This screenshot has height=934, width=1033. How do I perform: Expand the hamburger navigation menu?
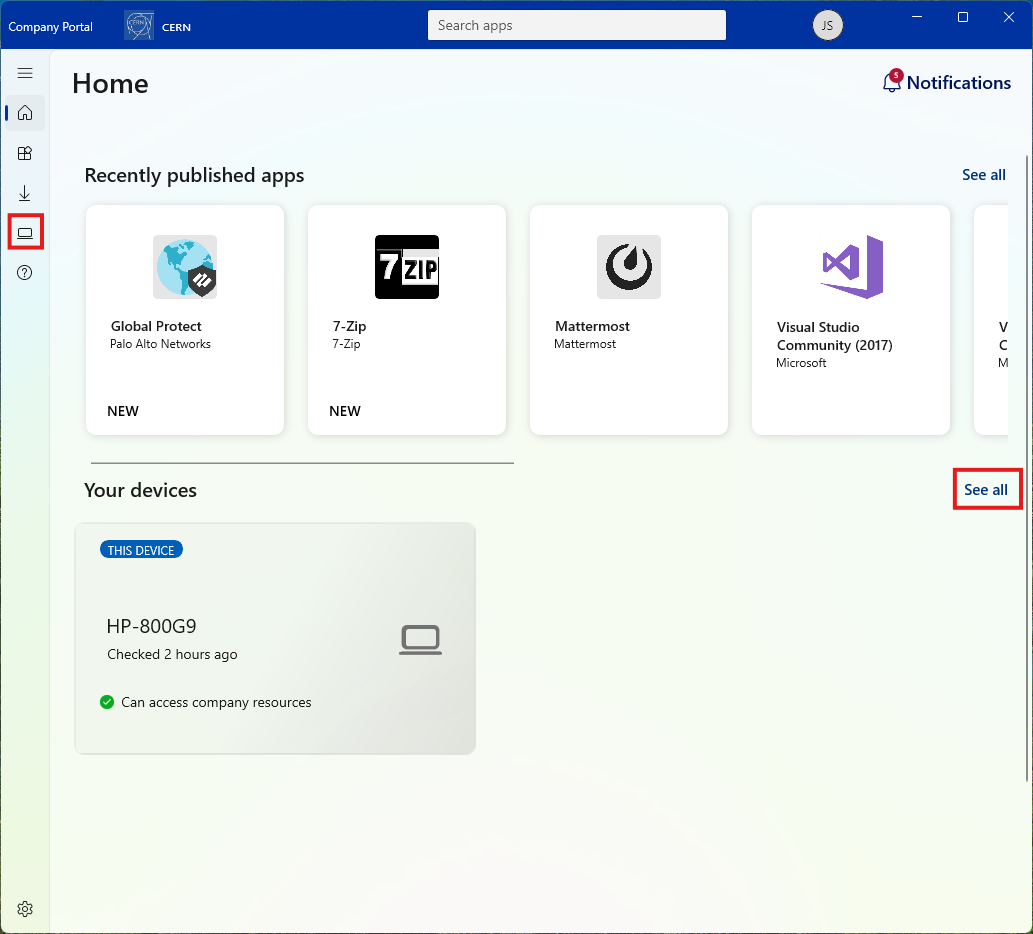click(25, 73)
